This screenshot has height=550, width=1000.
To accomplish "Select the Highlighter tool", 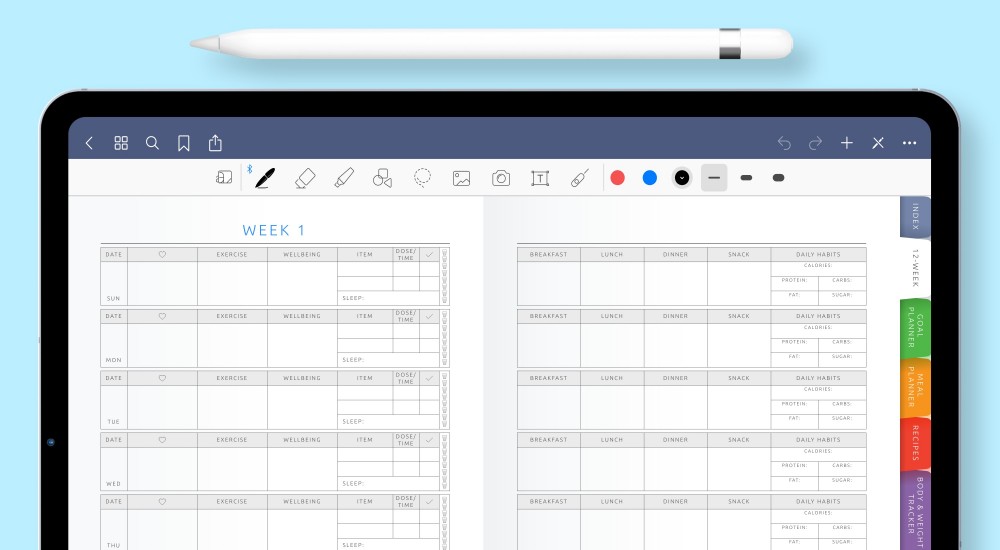I will [344, 178].
